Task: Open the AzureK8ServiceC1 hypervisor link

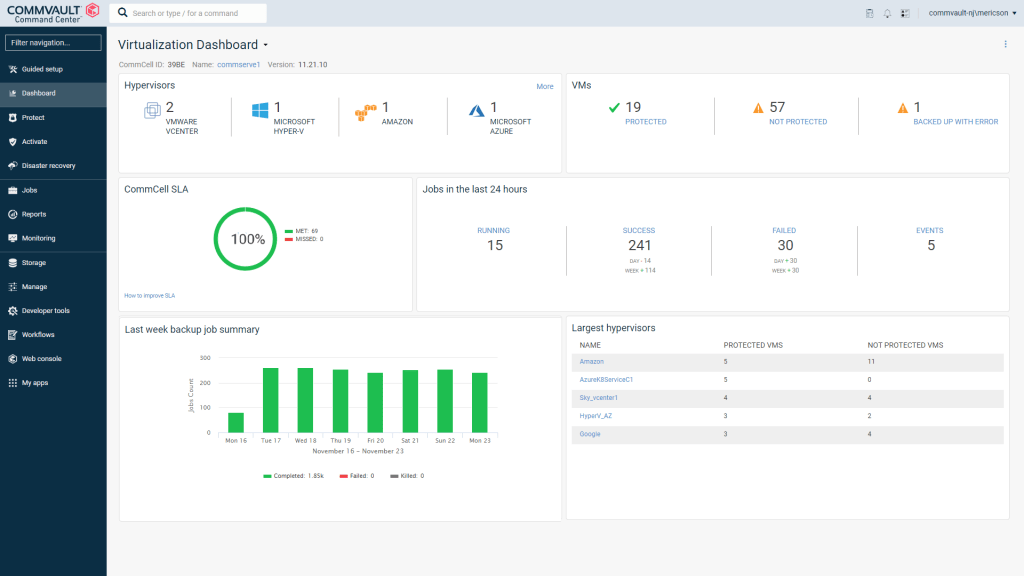Action: pyautogui.click(x=606, y=379)
